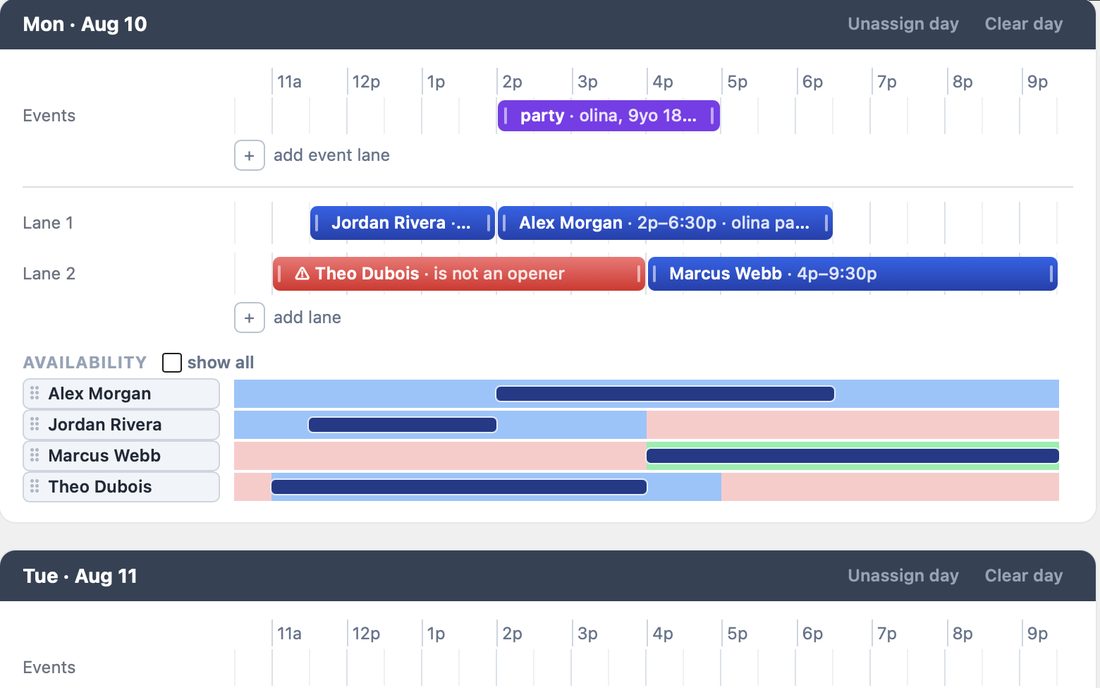Clear day for Mon Aug 10
Viewport: 1100px width, 688px height.
coord(1024,24)
